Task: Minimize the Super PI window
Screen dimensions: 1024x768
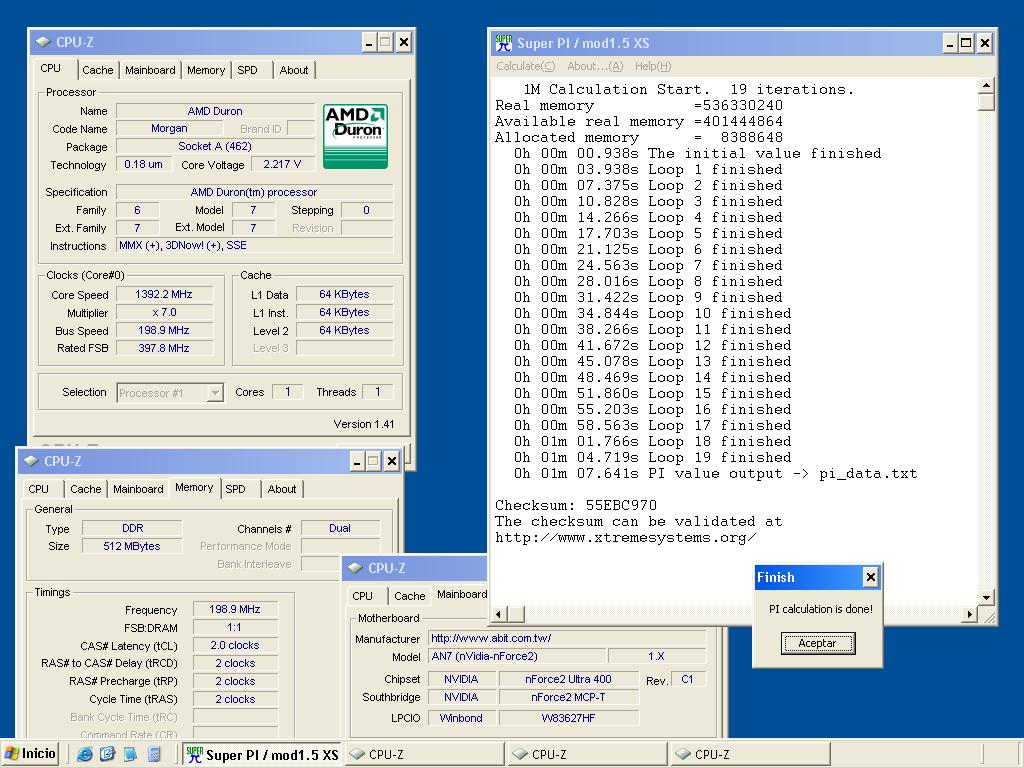Action: (x=950, y=44)
